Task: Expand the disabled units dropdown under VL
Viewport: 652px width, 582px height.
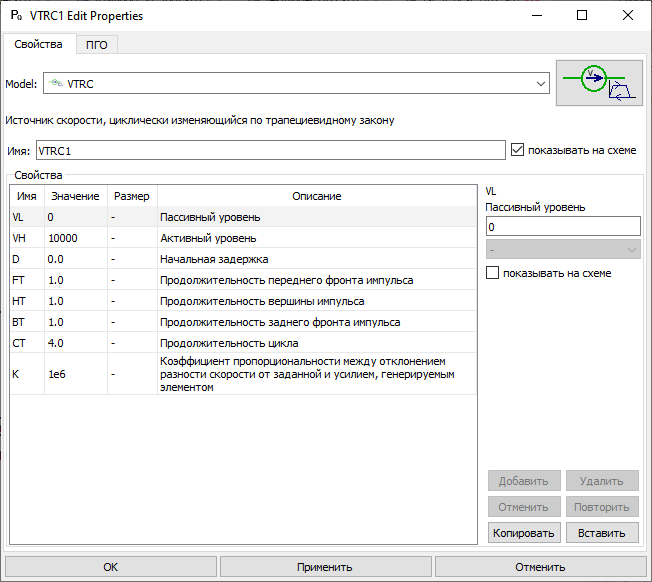Action: [x=562, y=249]
